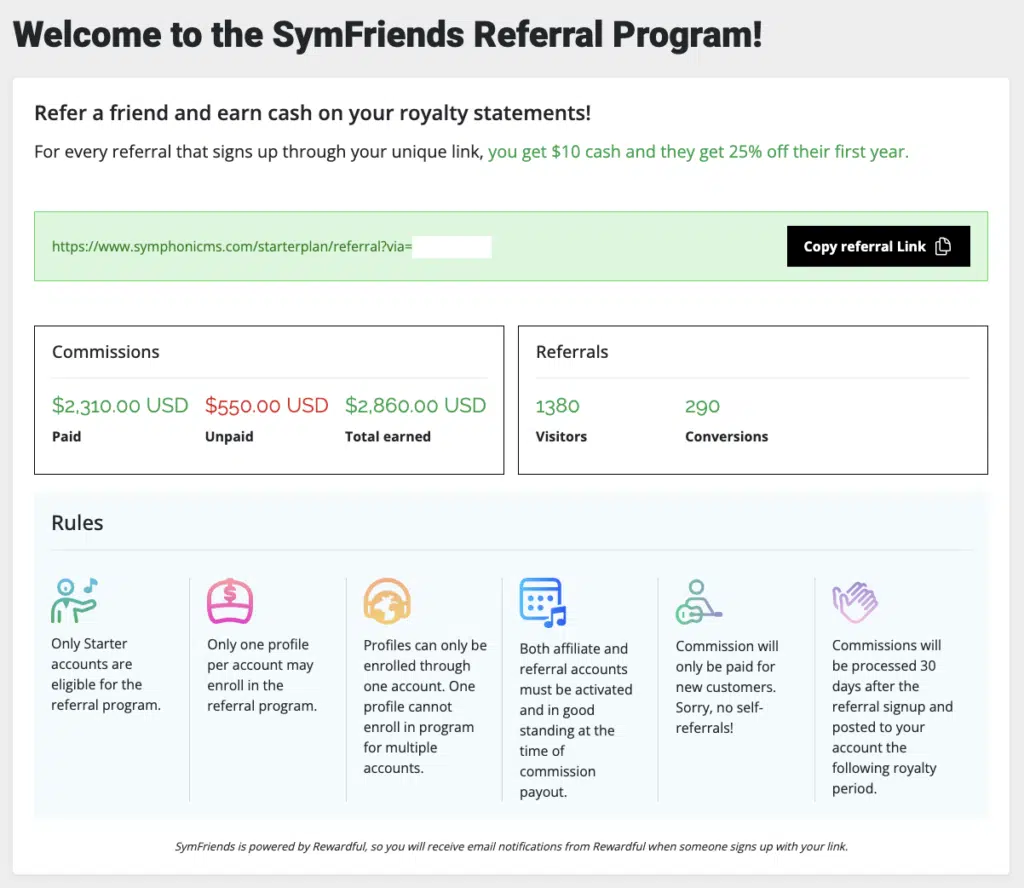1024x888 pixels.
Task: Click the Paid amount of $2,310.00 USD
Action: click(120, 406)
